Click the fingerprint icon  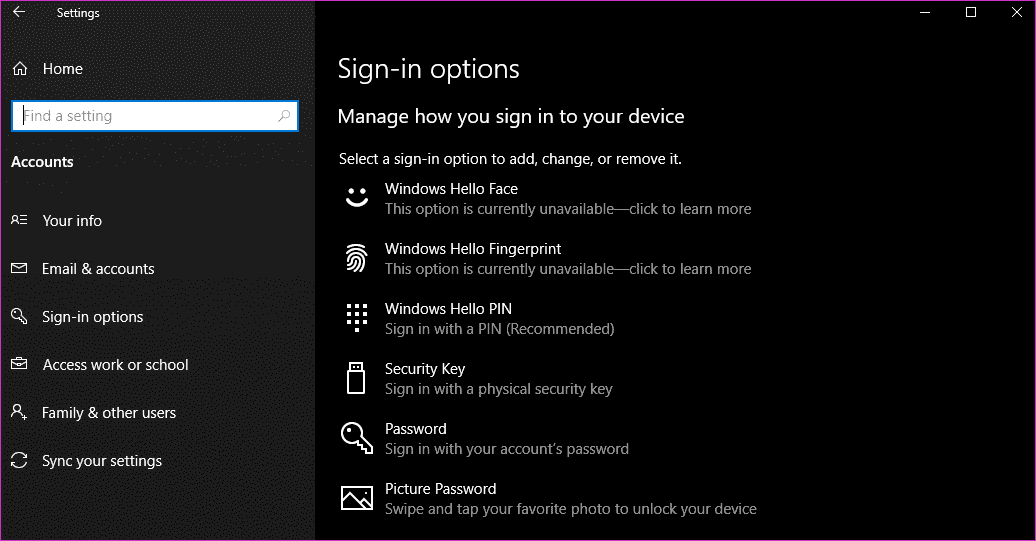pos(357,258)
